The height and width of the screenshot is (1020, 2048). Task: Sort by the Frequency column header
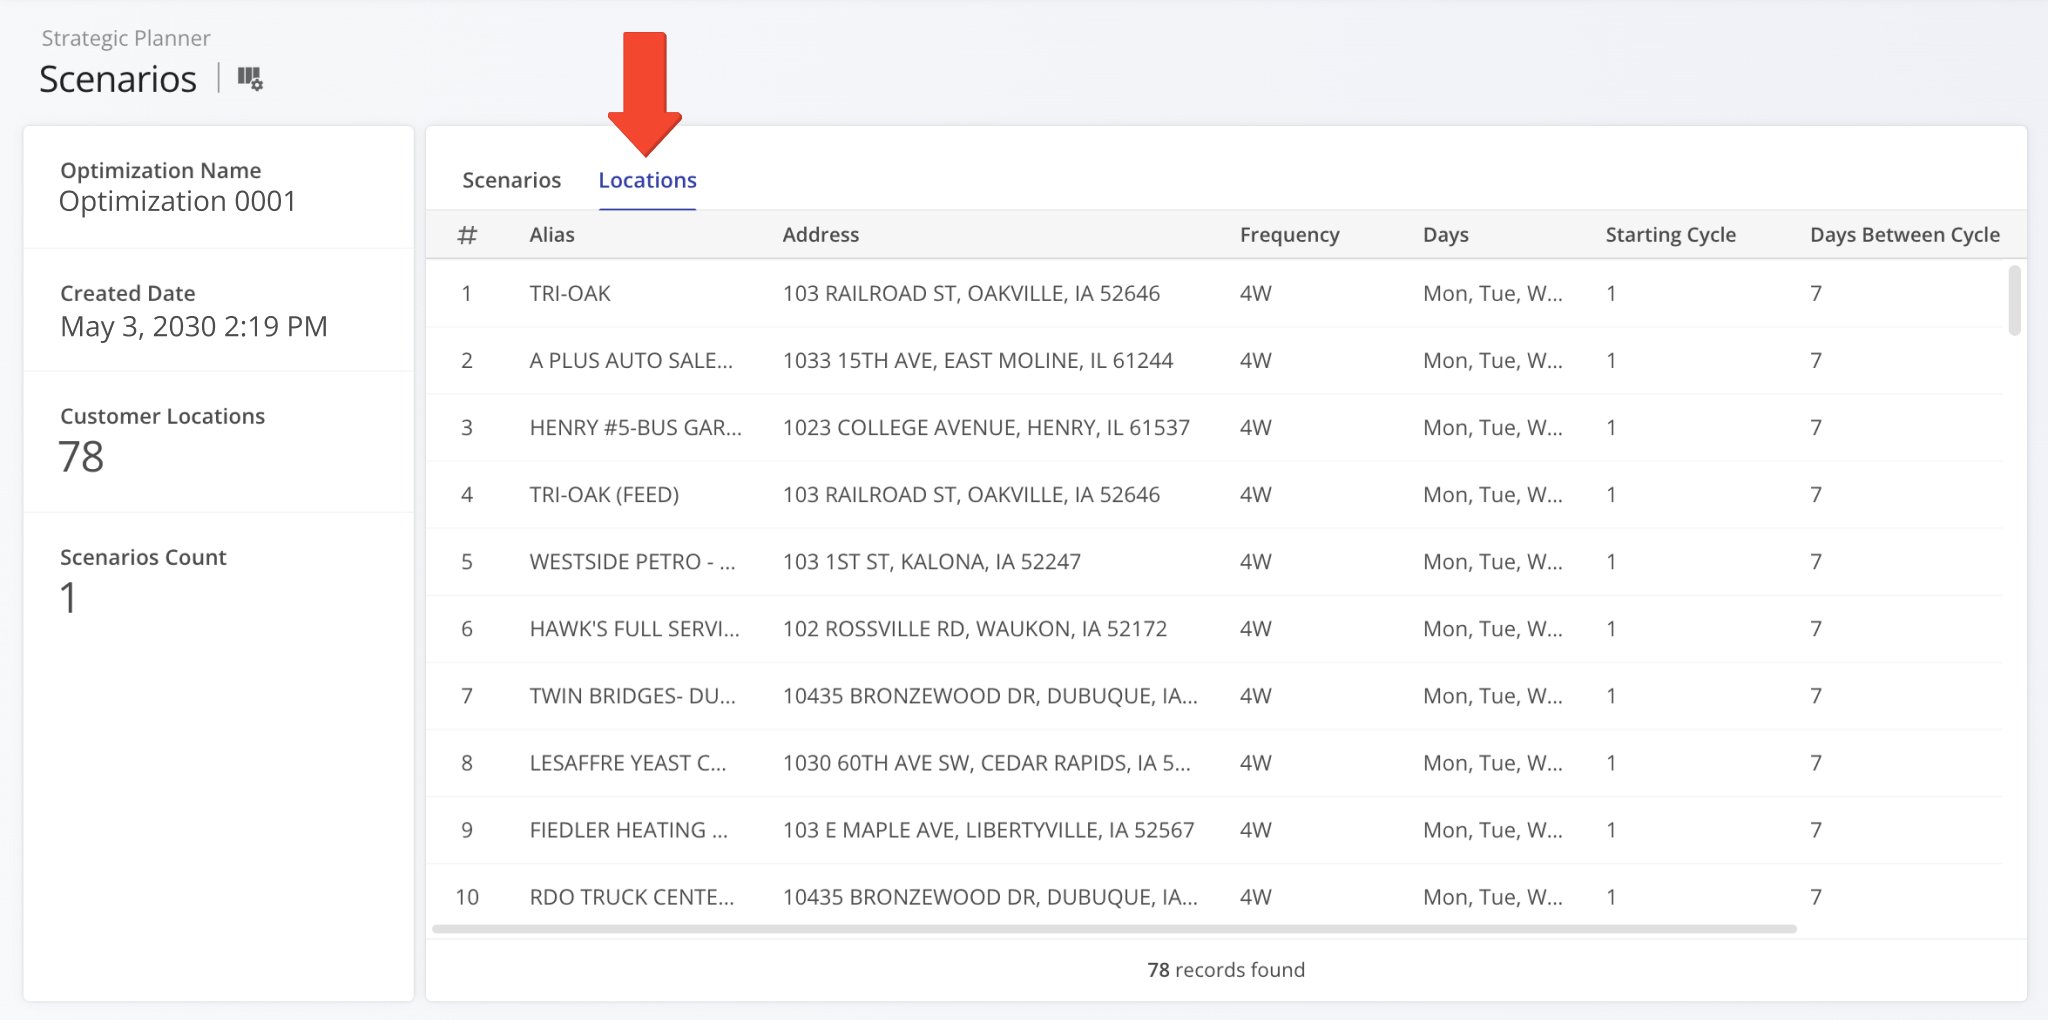pyautogui.click(x=1289, y=234)
